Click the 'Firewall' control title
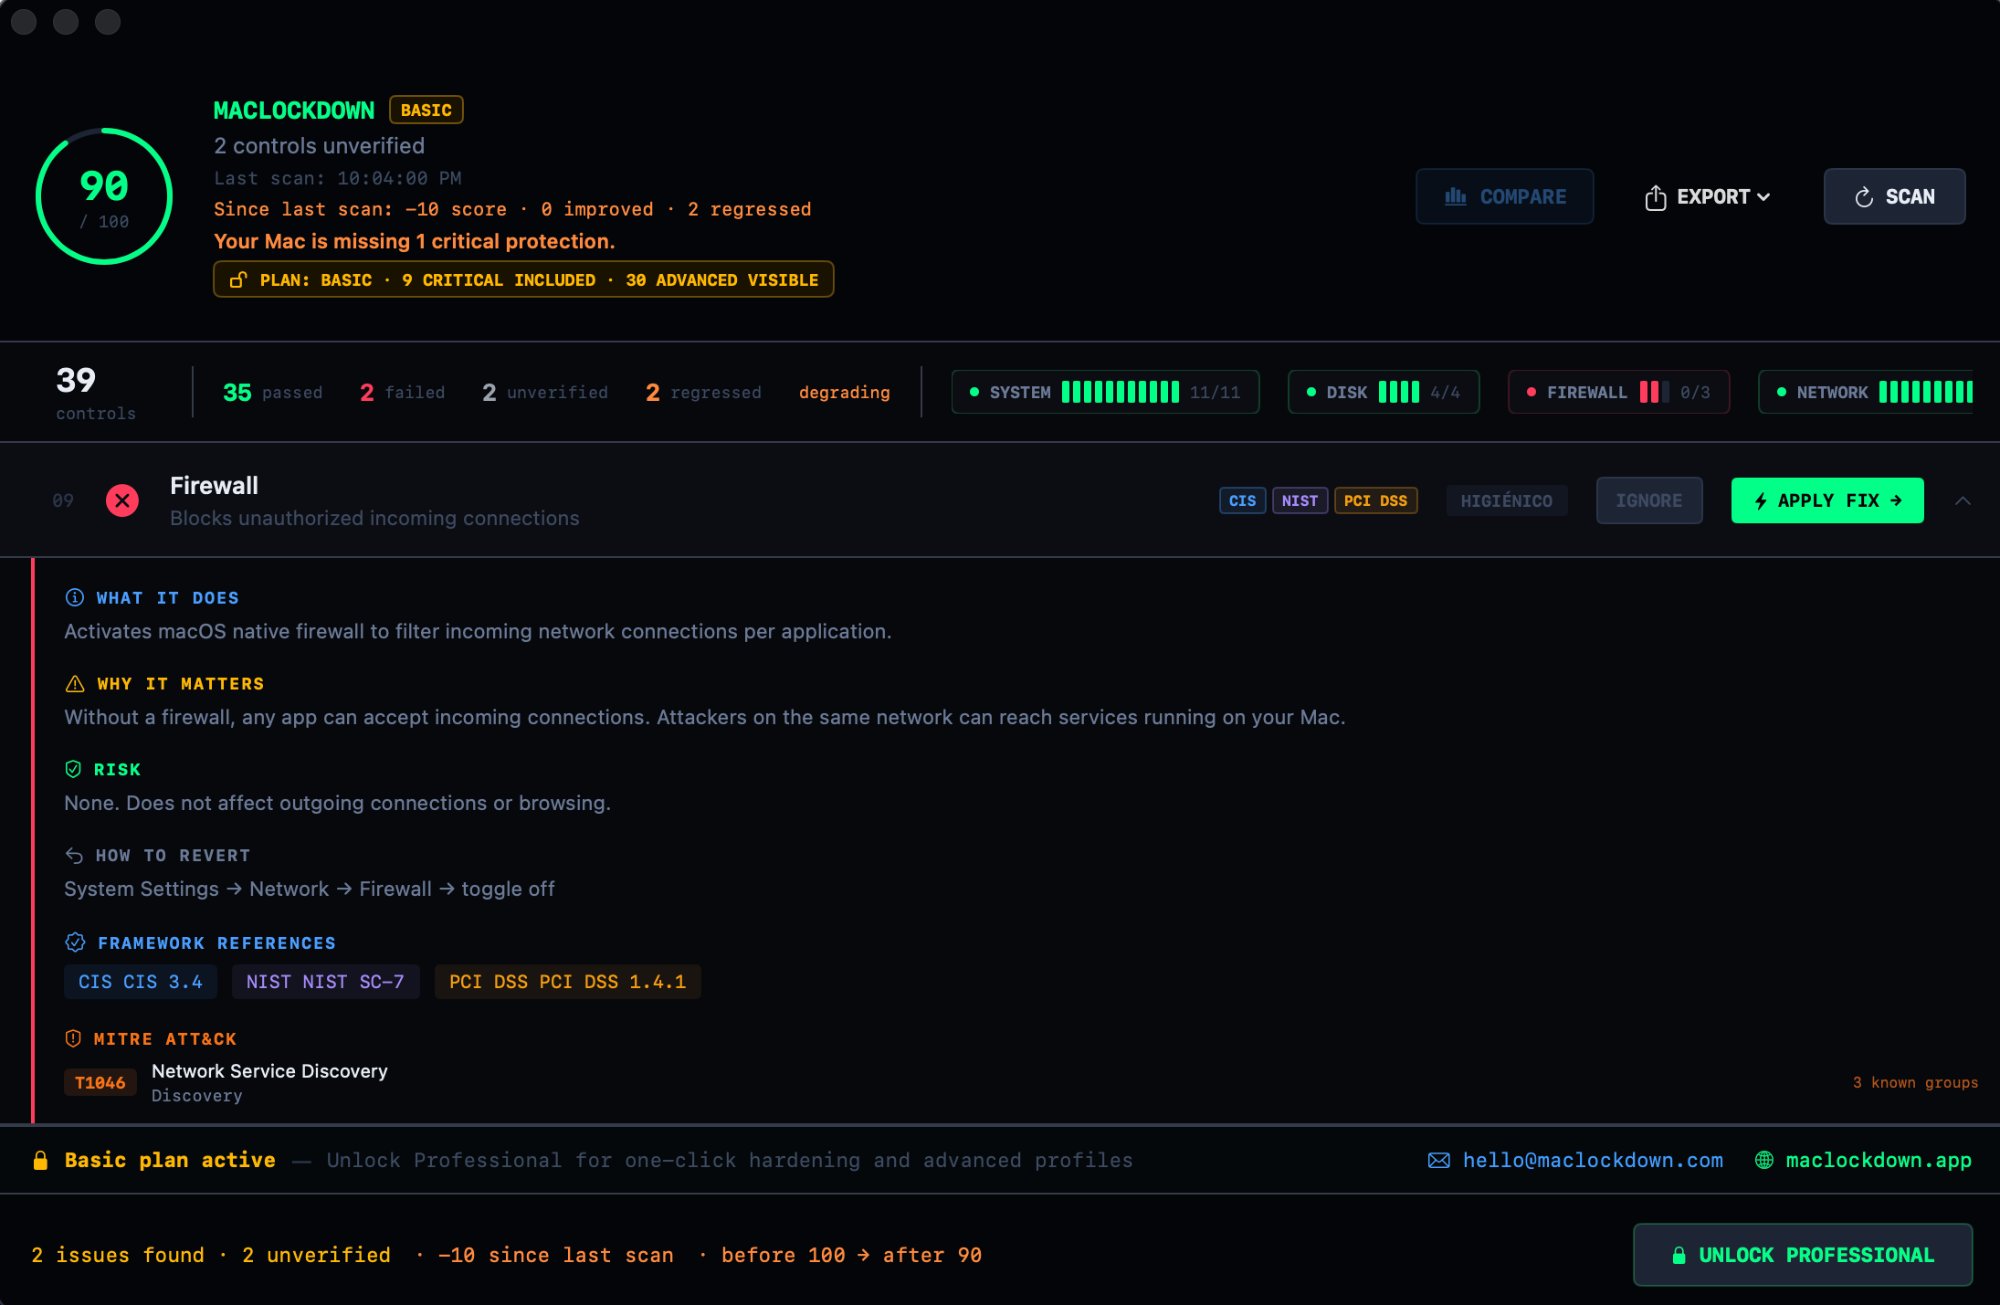The image size is (2000, 1305). click(214, 486)
